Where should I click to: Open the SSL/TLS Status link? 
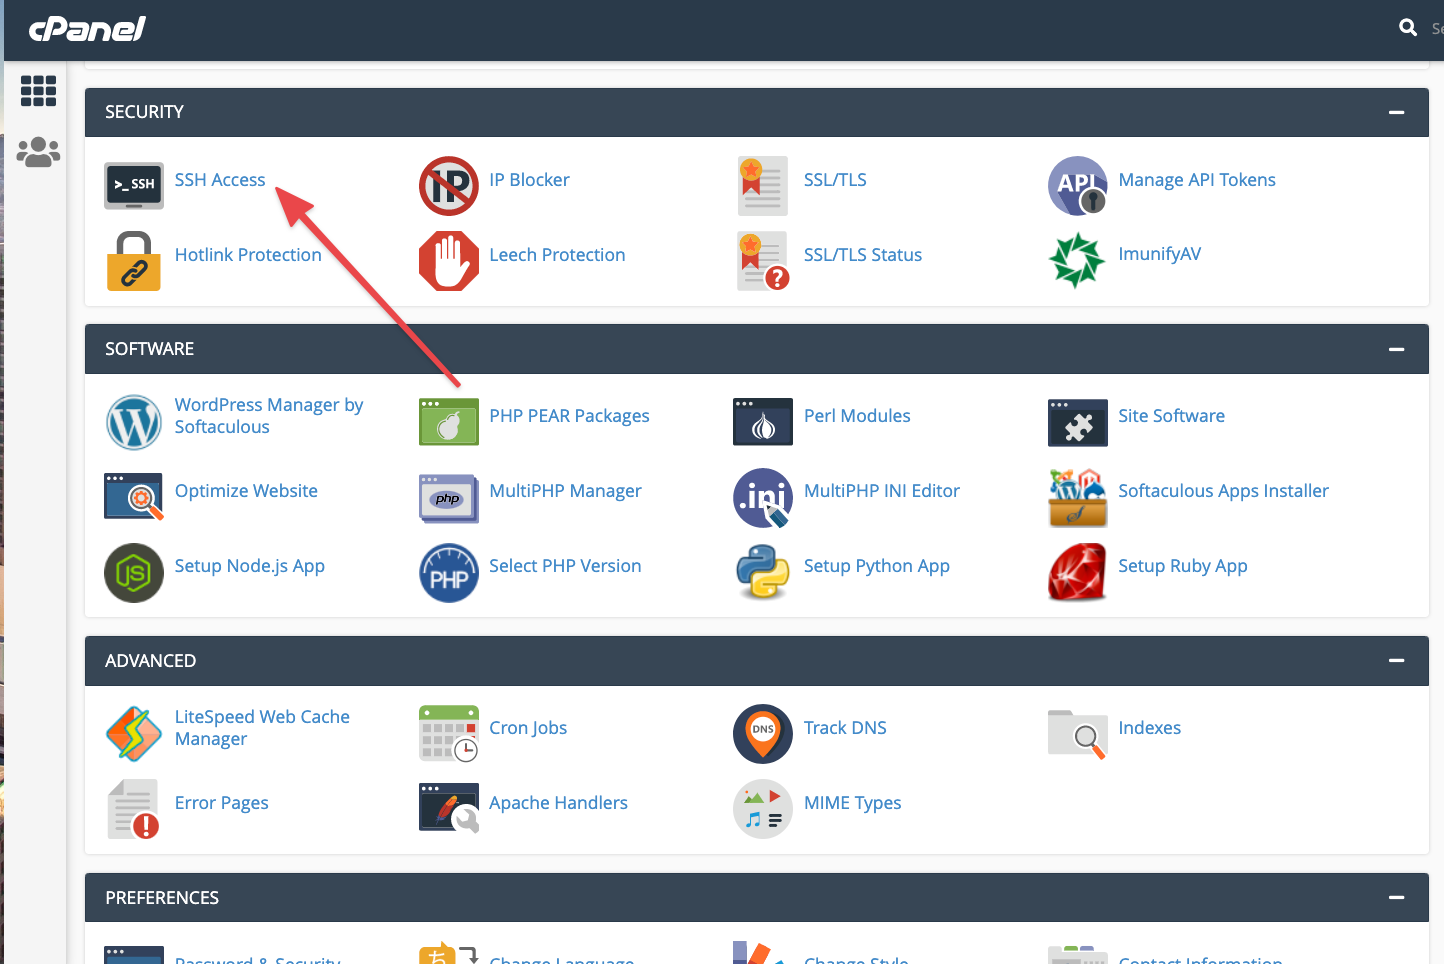coord(863,255)
